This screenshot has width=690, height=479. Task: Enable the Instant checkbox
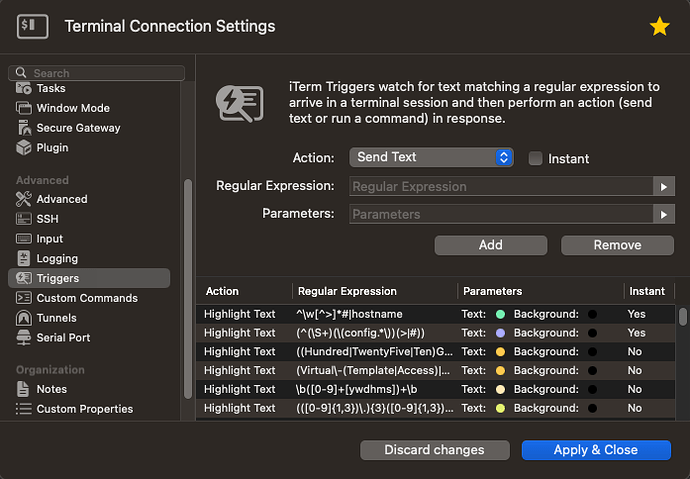click(536, 158)
